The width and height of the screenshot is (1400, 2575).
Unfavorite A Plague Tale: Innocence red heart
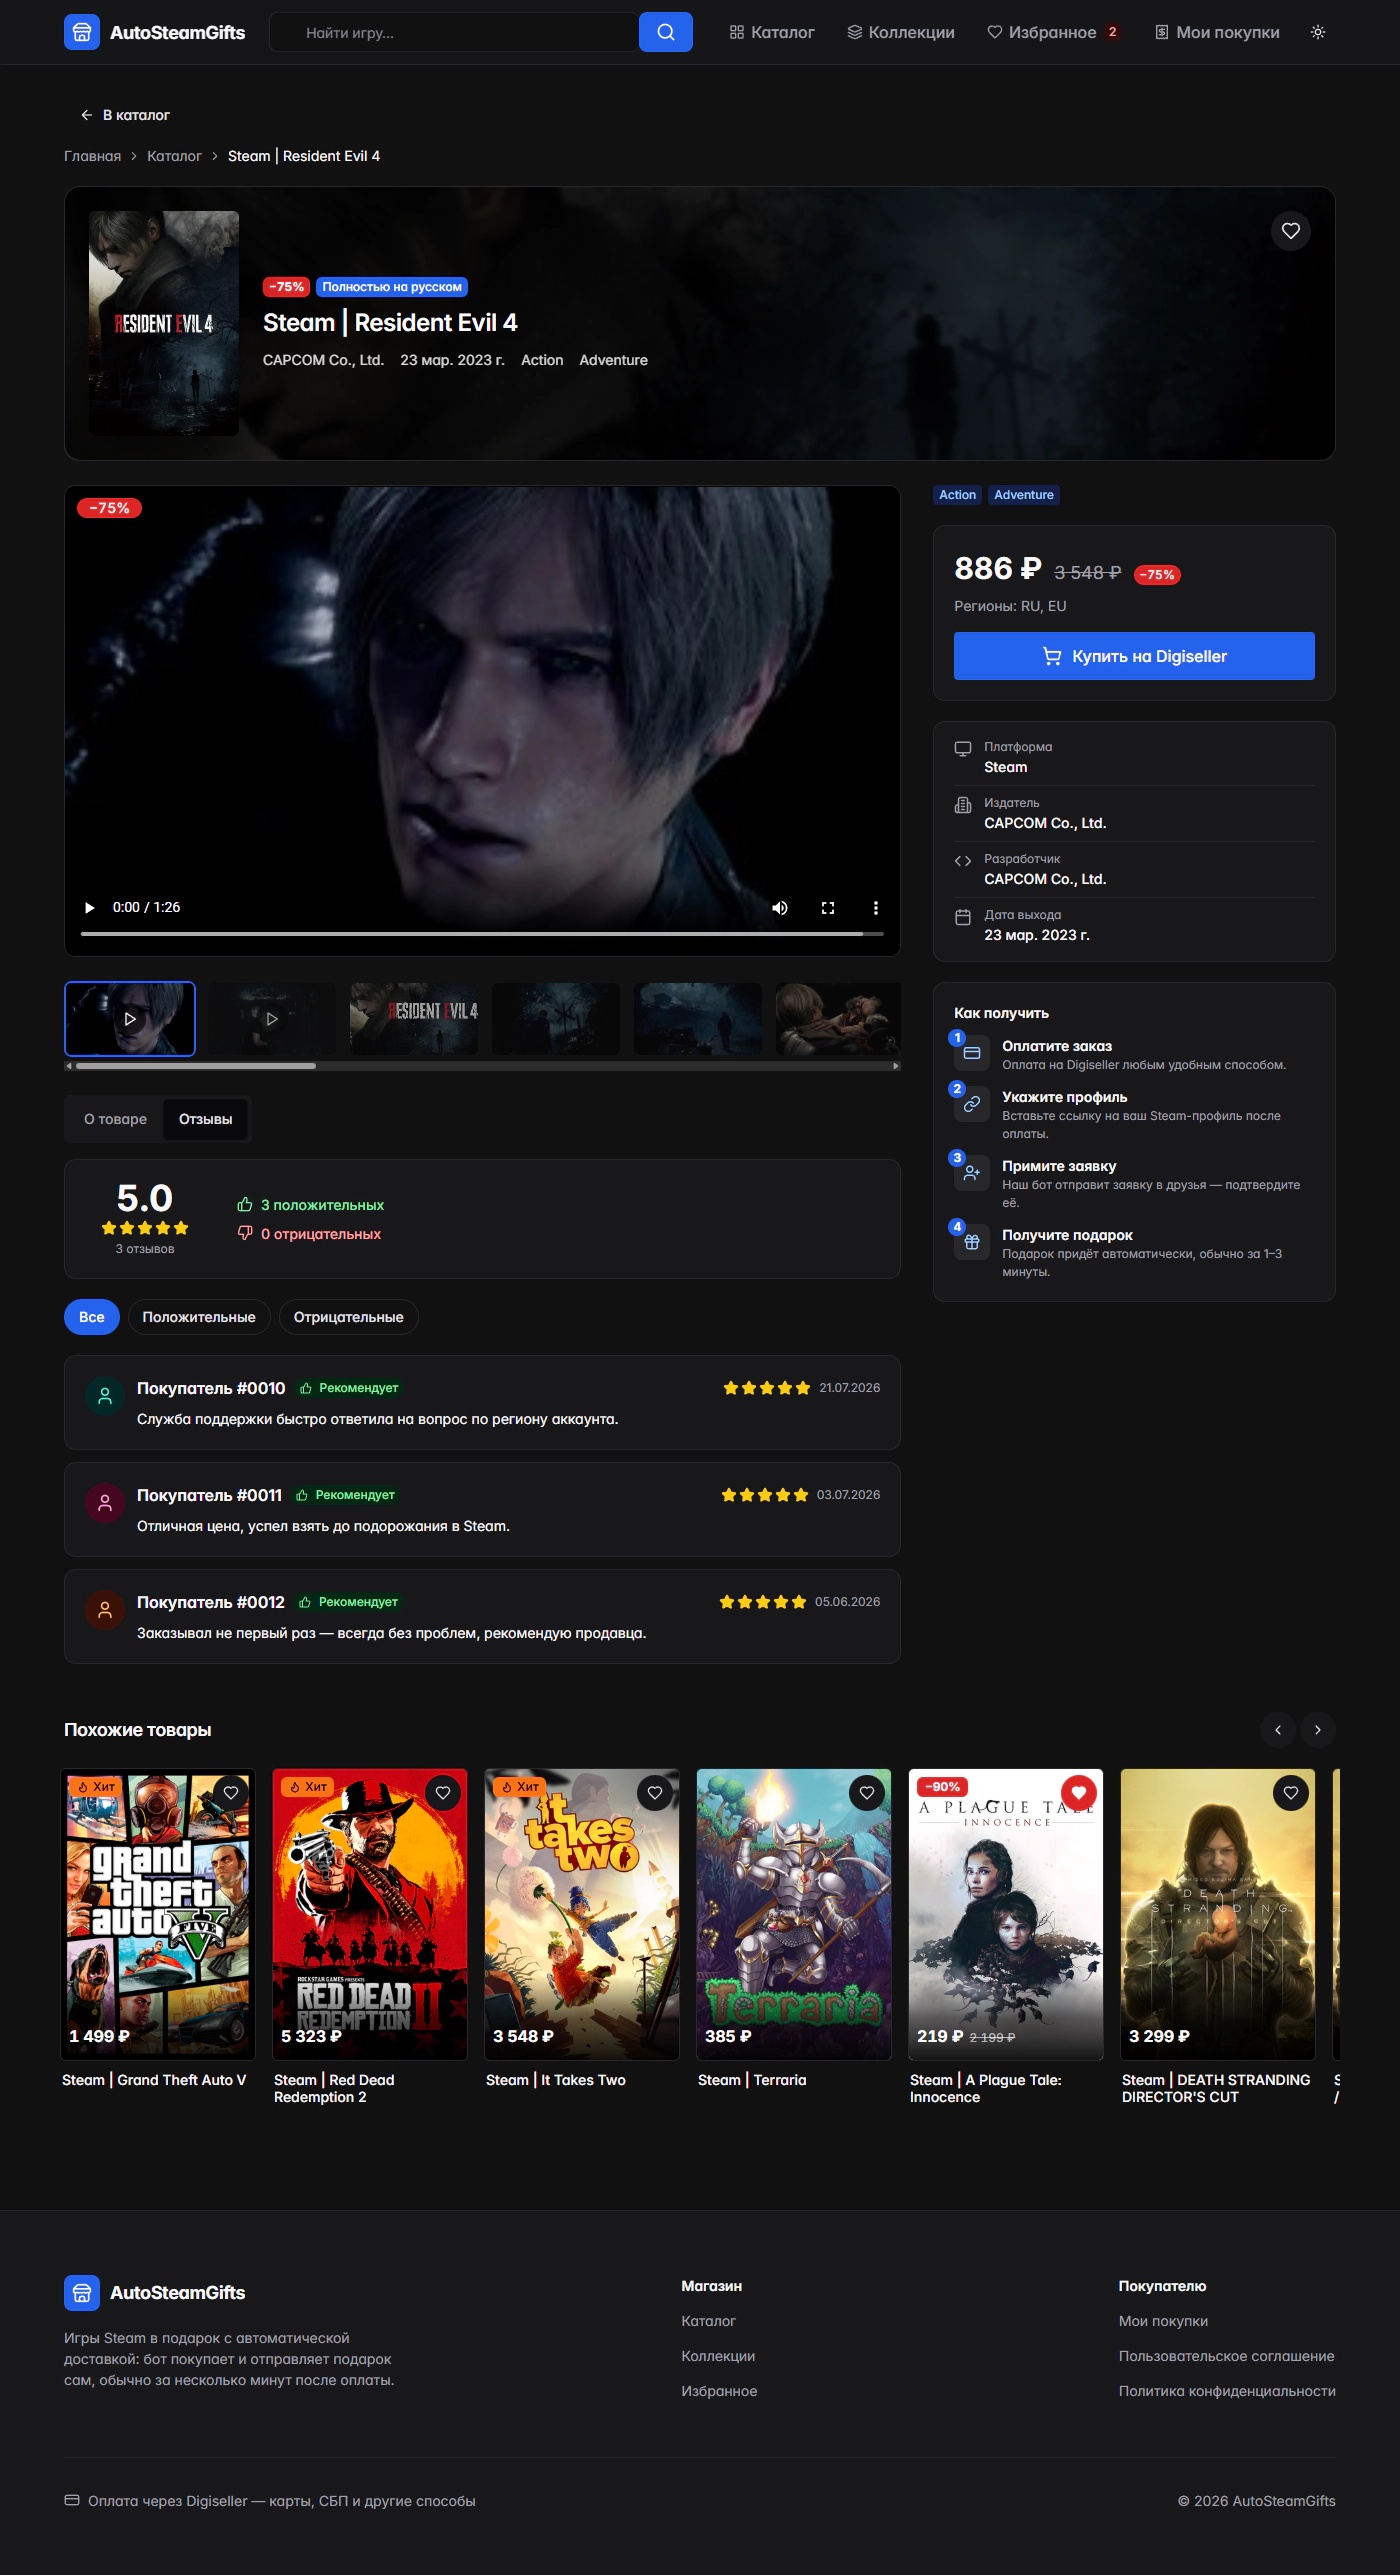(1079, 1793)
